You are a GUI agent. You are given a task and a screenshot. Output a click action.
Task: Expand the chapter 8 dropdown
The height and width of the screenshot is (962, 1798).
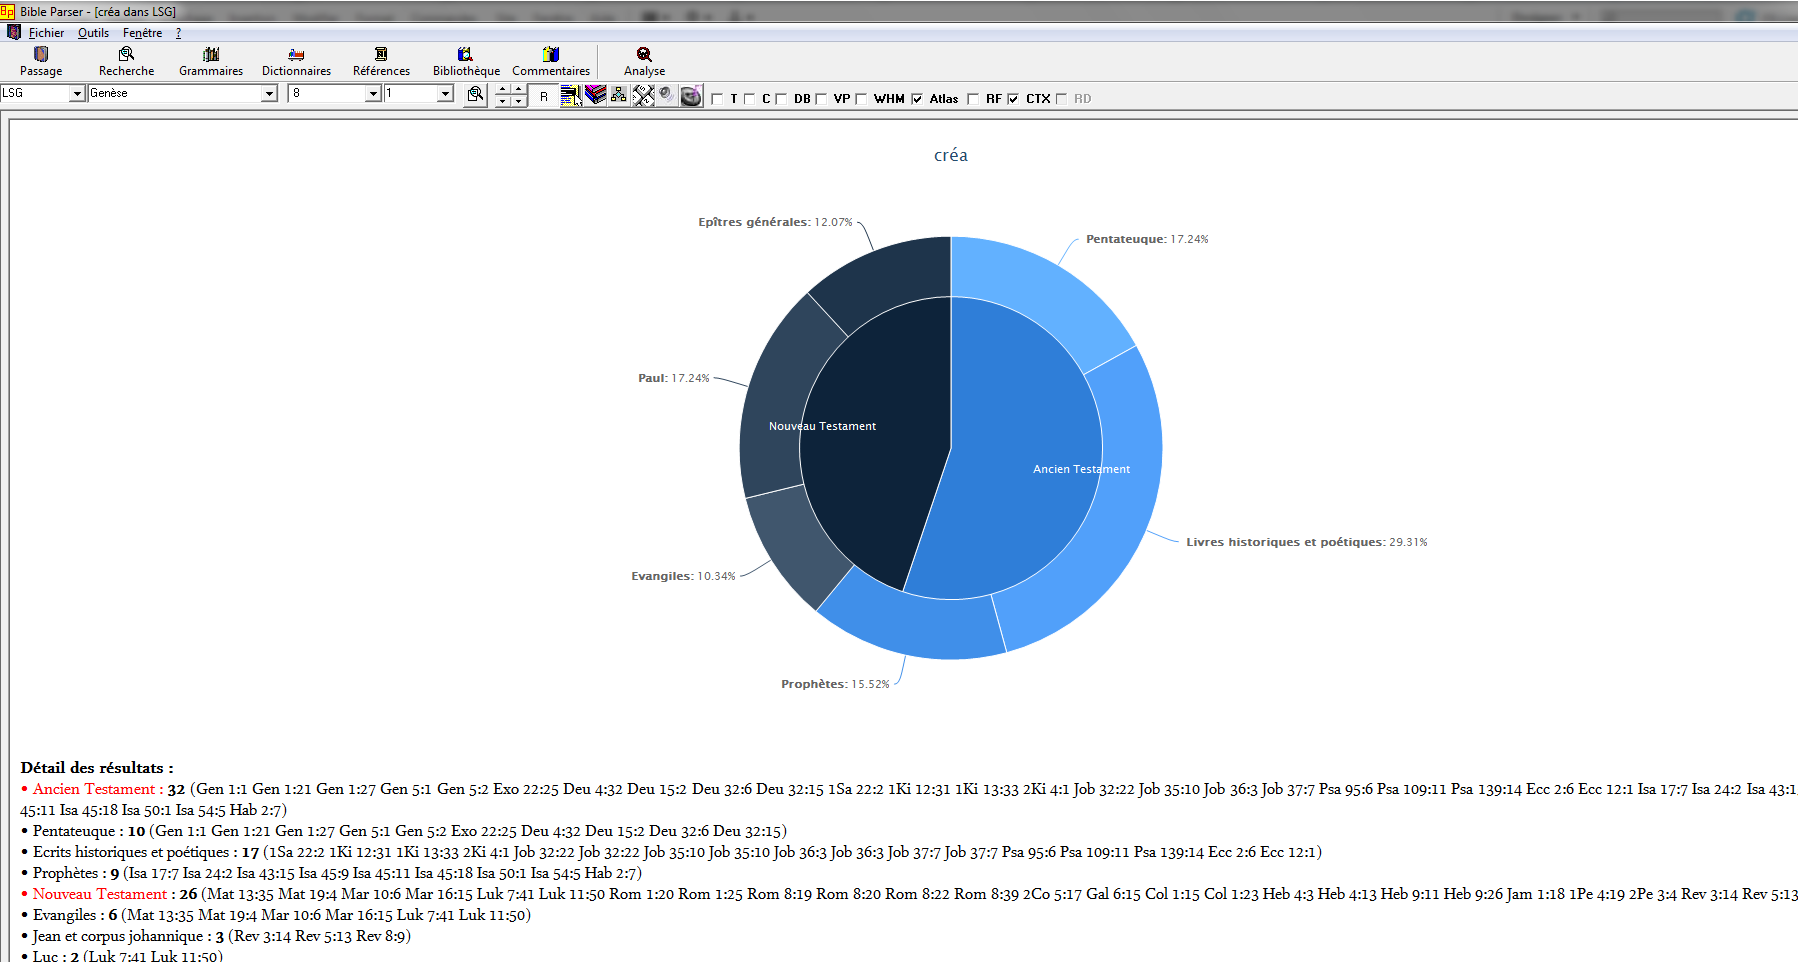pyautogui.click(x=373, y=93)
